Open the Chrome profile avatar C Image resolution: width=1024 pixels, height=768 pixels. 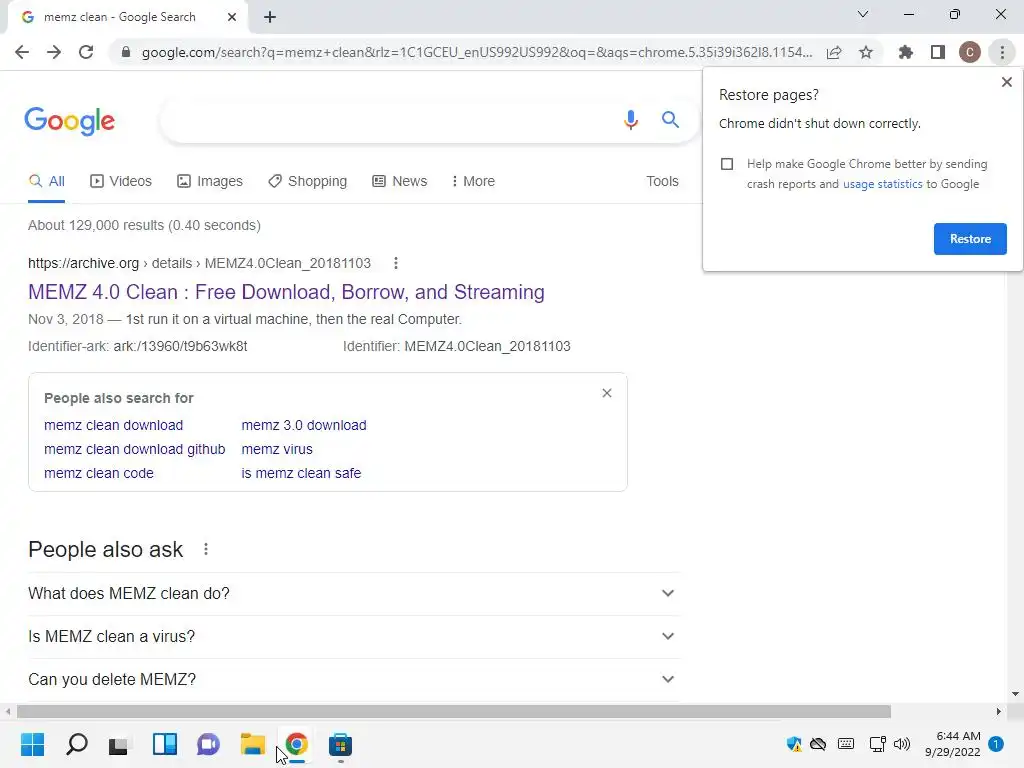(x=970, y=52)
